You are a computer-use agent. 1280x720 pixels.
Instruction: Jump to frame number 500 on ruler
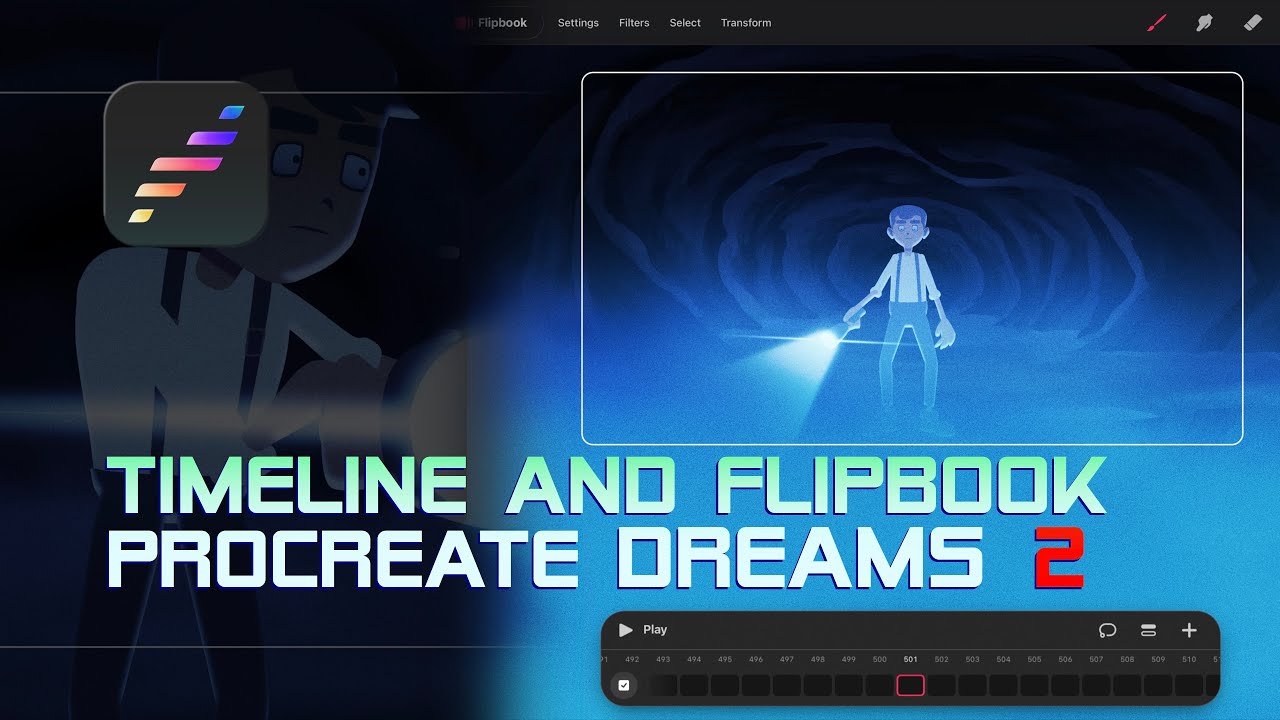[x=880, y=660]
